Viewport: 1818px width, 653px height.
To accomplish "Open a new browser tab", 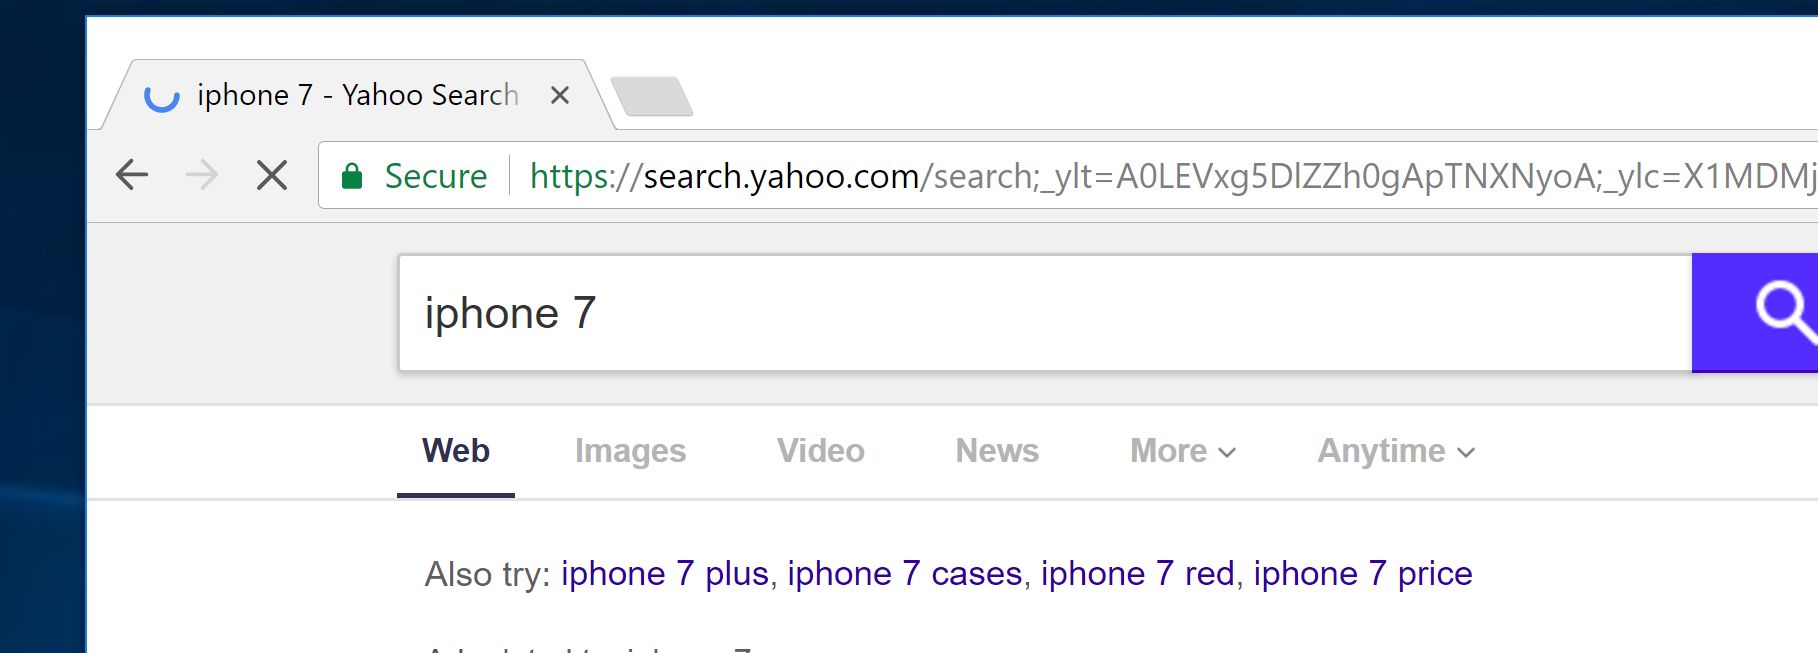I will [651, 97].
